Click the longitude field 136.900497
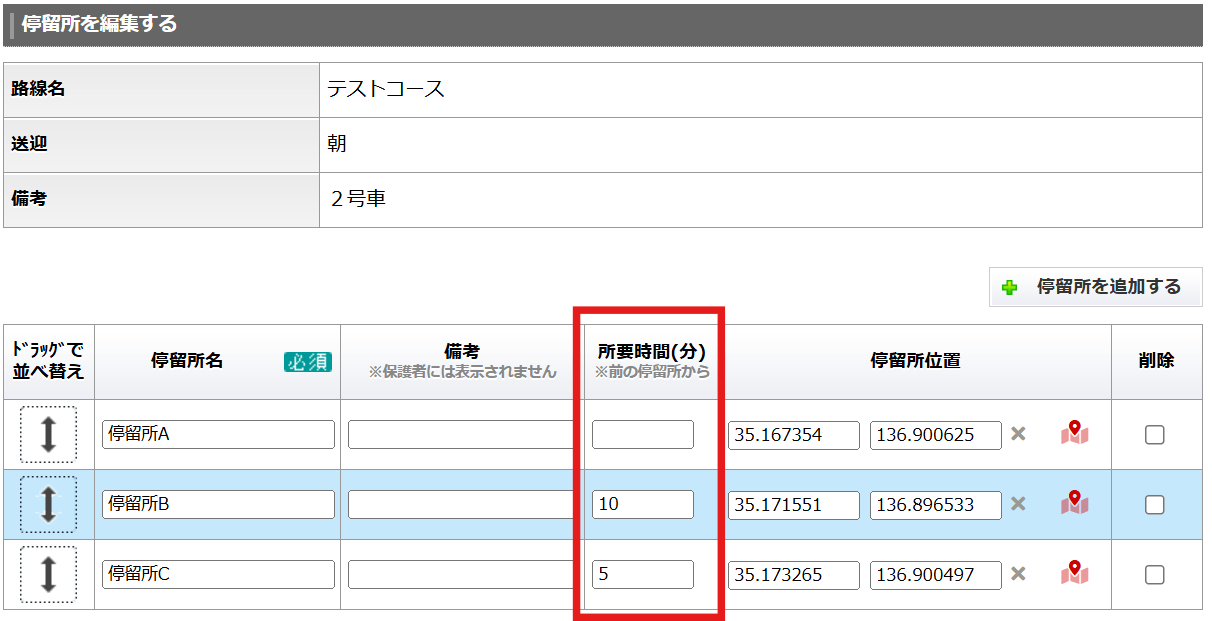Screen dimensions: 1212x621 click(x=936, y=575)
